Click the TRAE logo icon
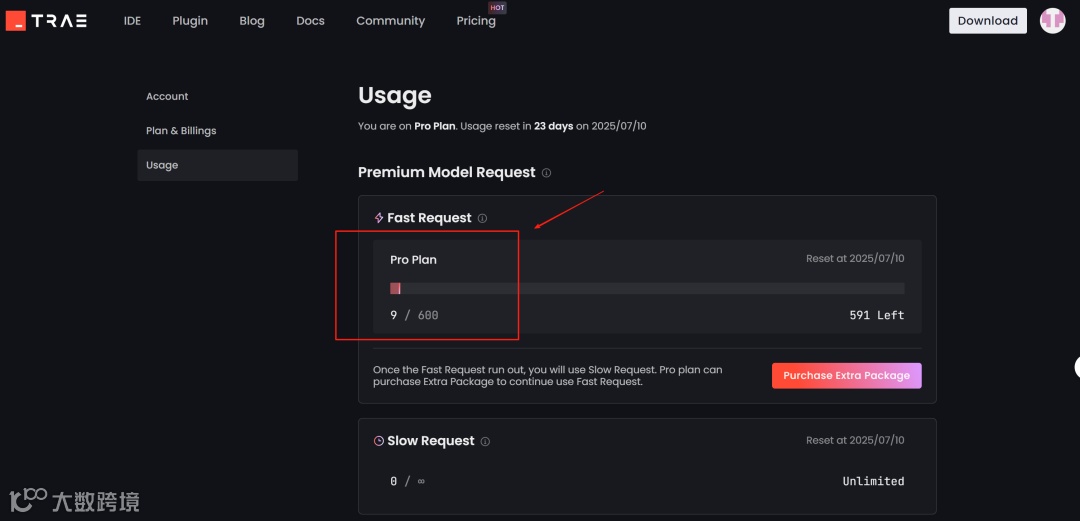The image size is (1080, 521). 16,20
